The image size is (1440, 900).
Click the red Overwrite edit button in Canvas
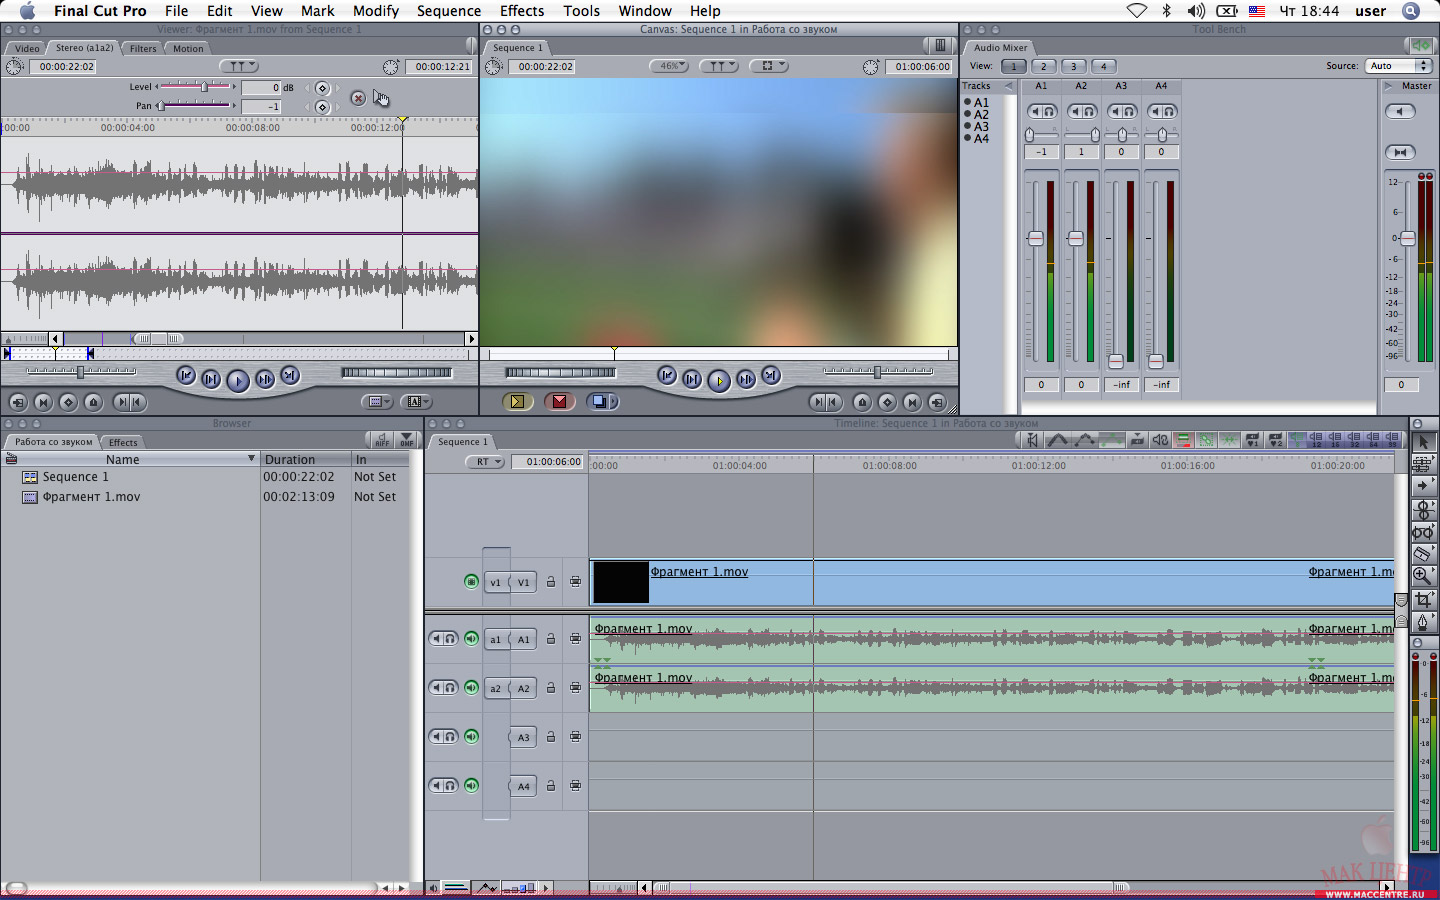pyautogui.click(x=559, y=402)
